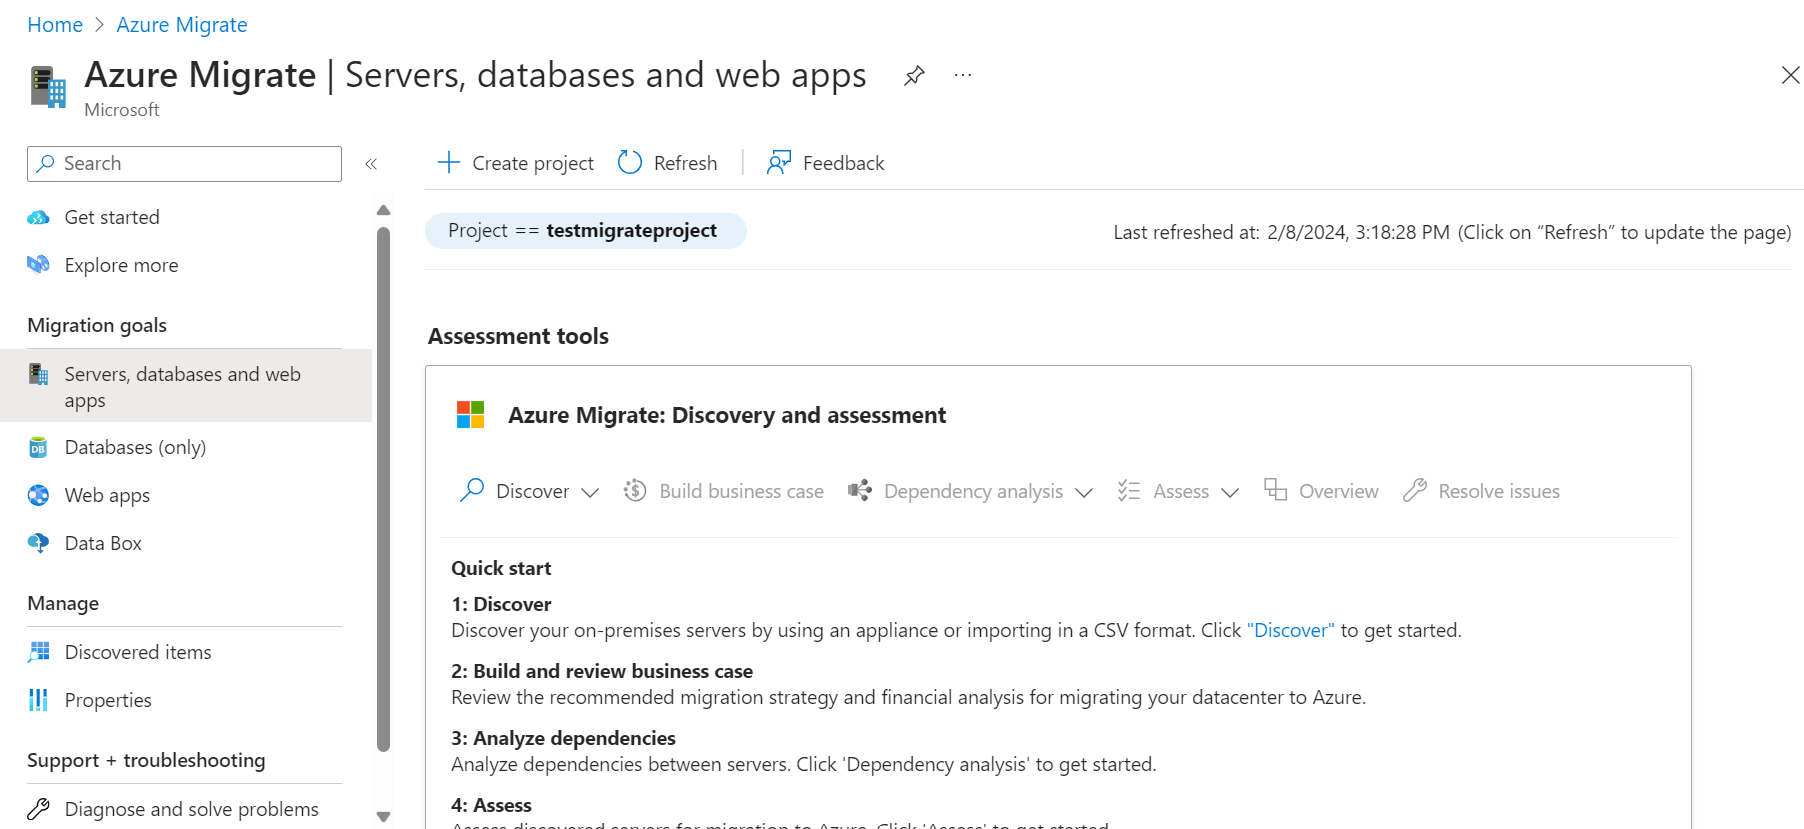Screen dimensions: 1804x829
Task: Expand the Assess dropdown
Action: (x=1230, y=492)
